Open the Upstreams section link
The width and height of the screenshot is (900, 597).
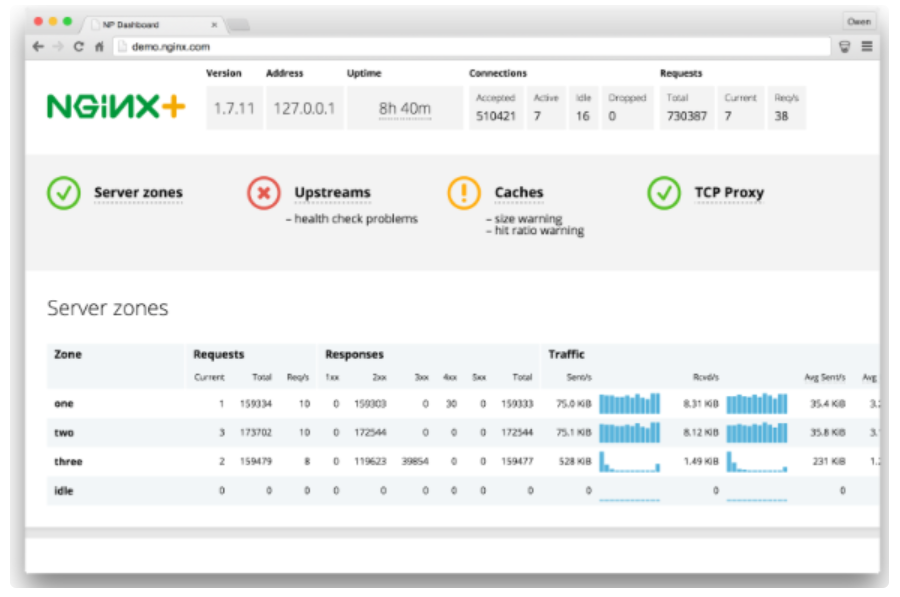332,193
